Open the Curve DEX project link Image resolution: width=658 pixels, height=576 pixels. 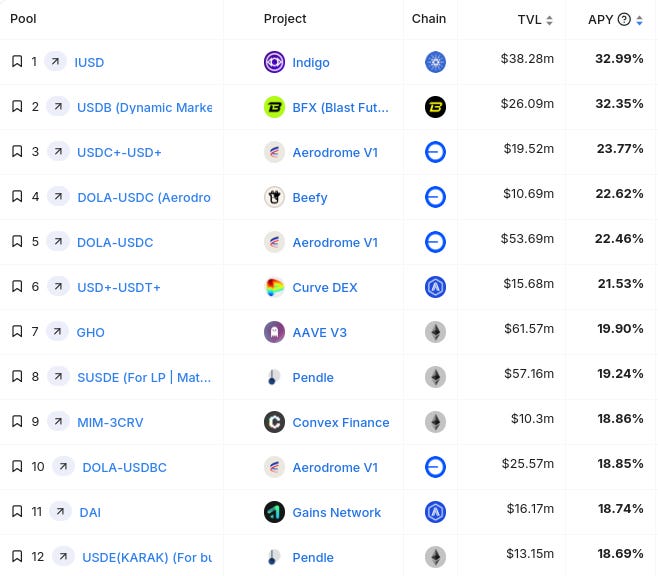click(325, 287)
